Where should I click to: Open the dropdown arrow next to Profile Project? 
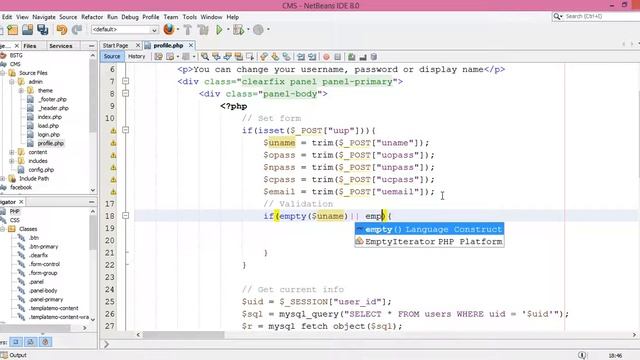click(x=268, y=30)
